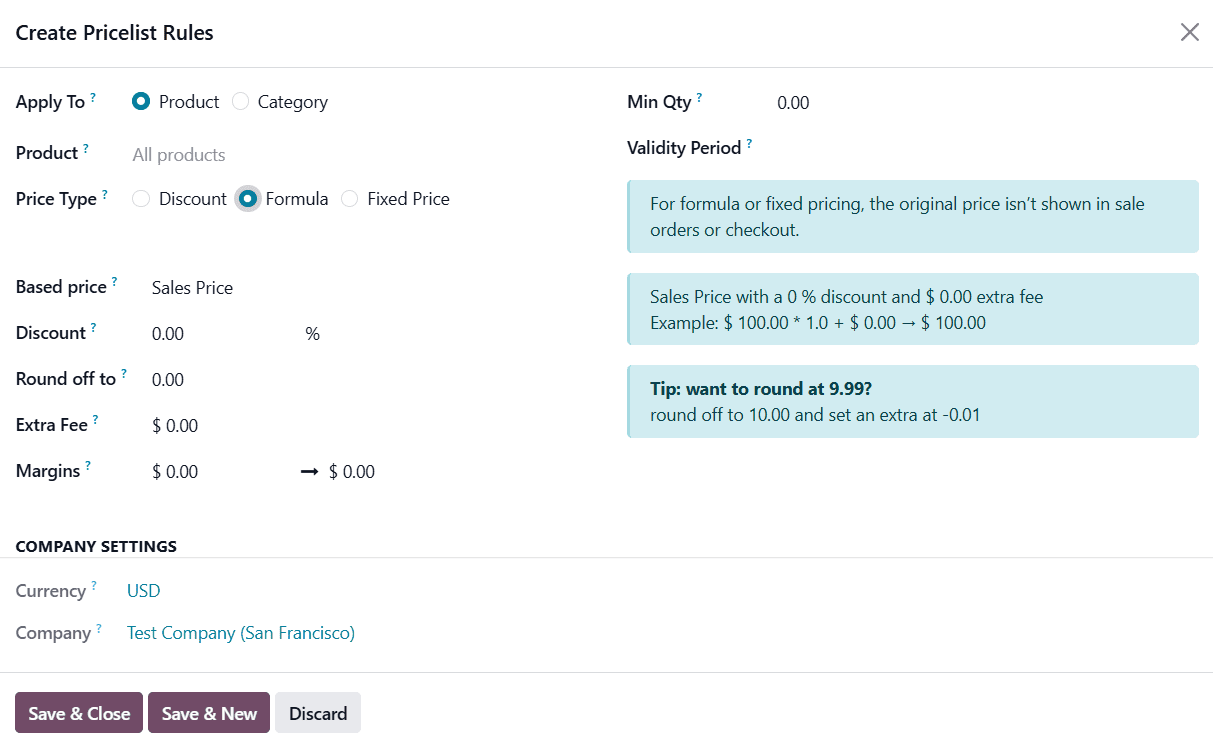1213x746 pixels.
Task: Switch Price Type to Fixed Price
Action: coord(349,198)
